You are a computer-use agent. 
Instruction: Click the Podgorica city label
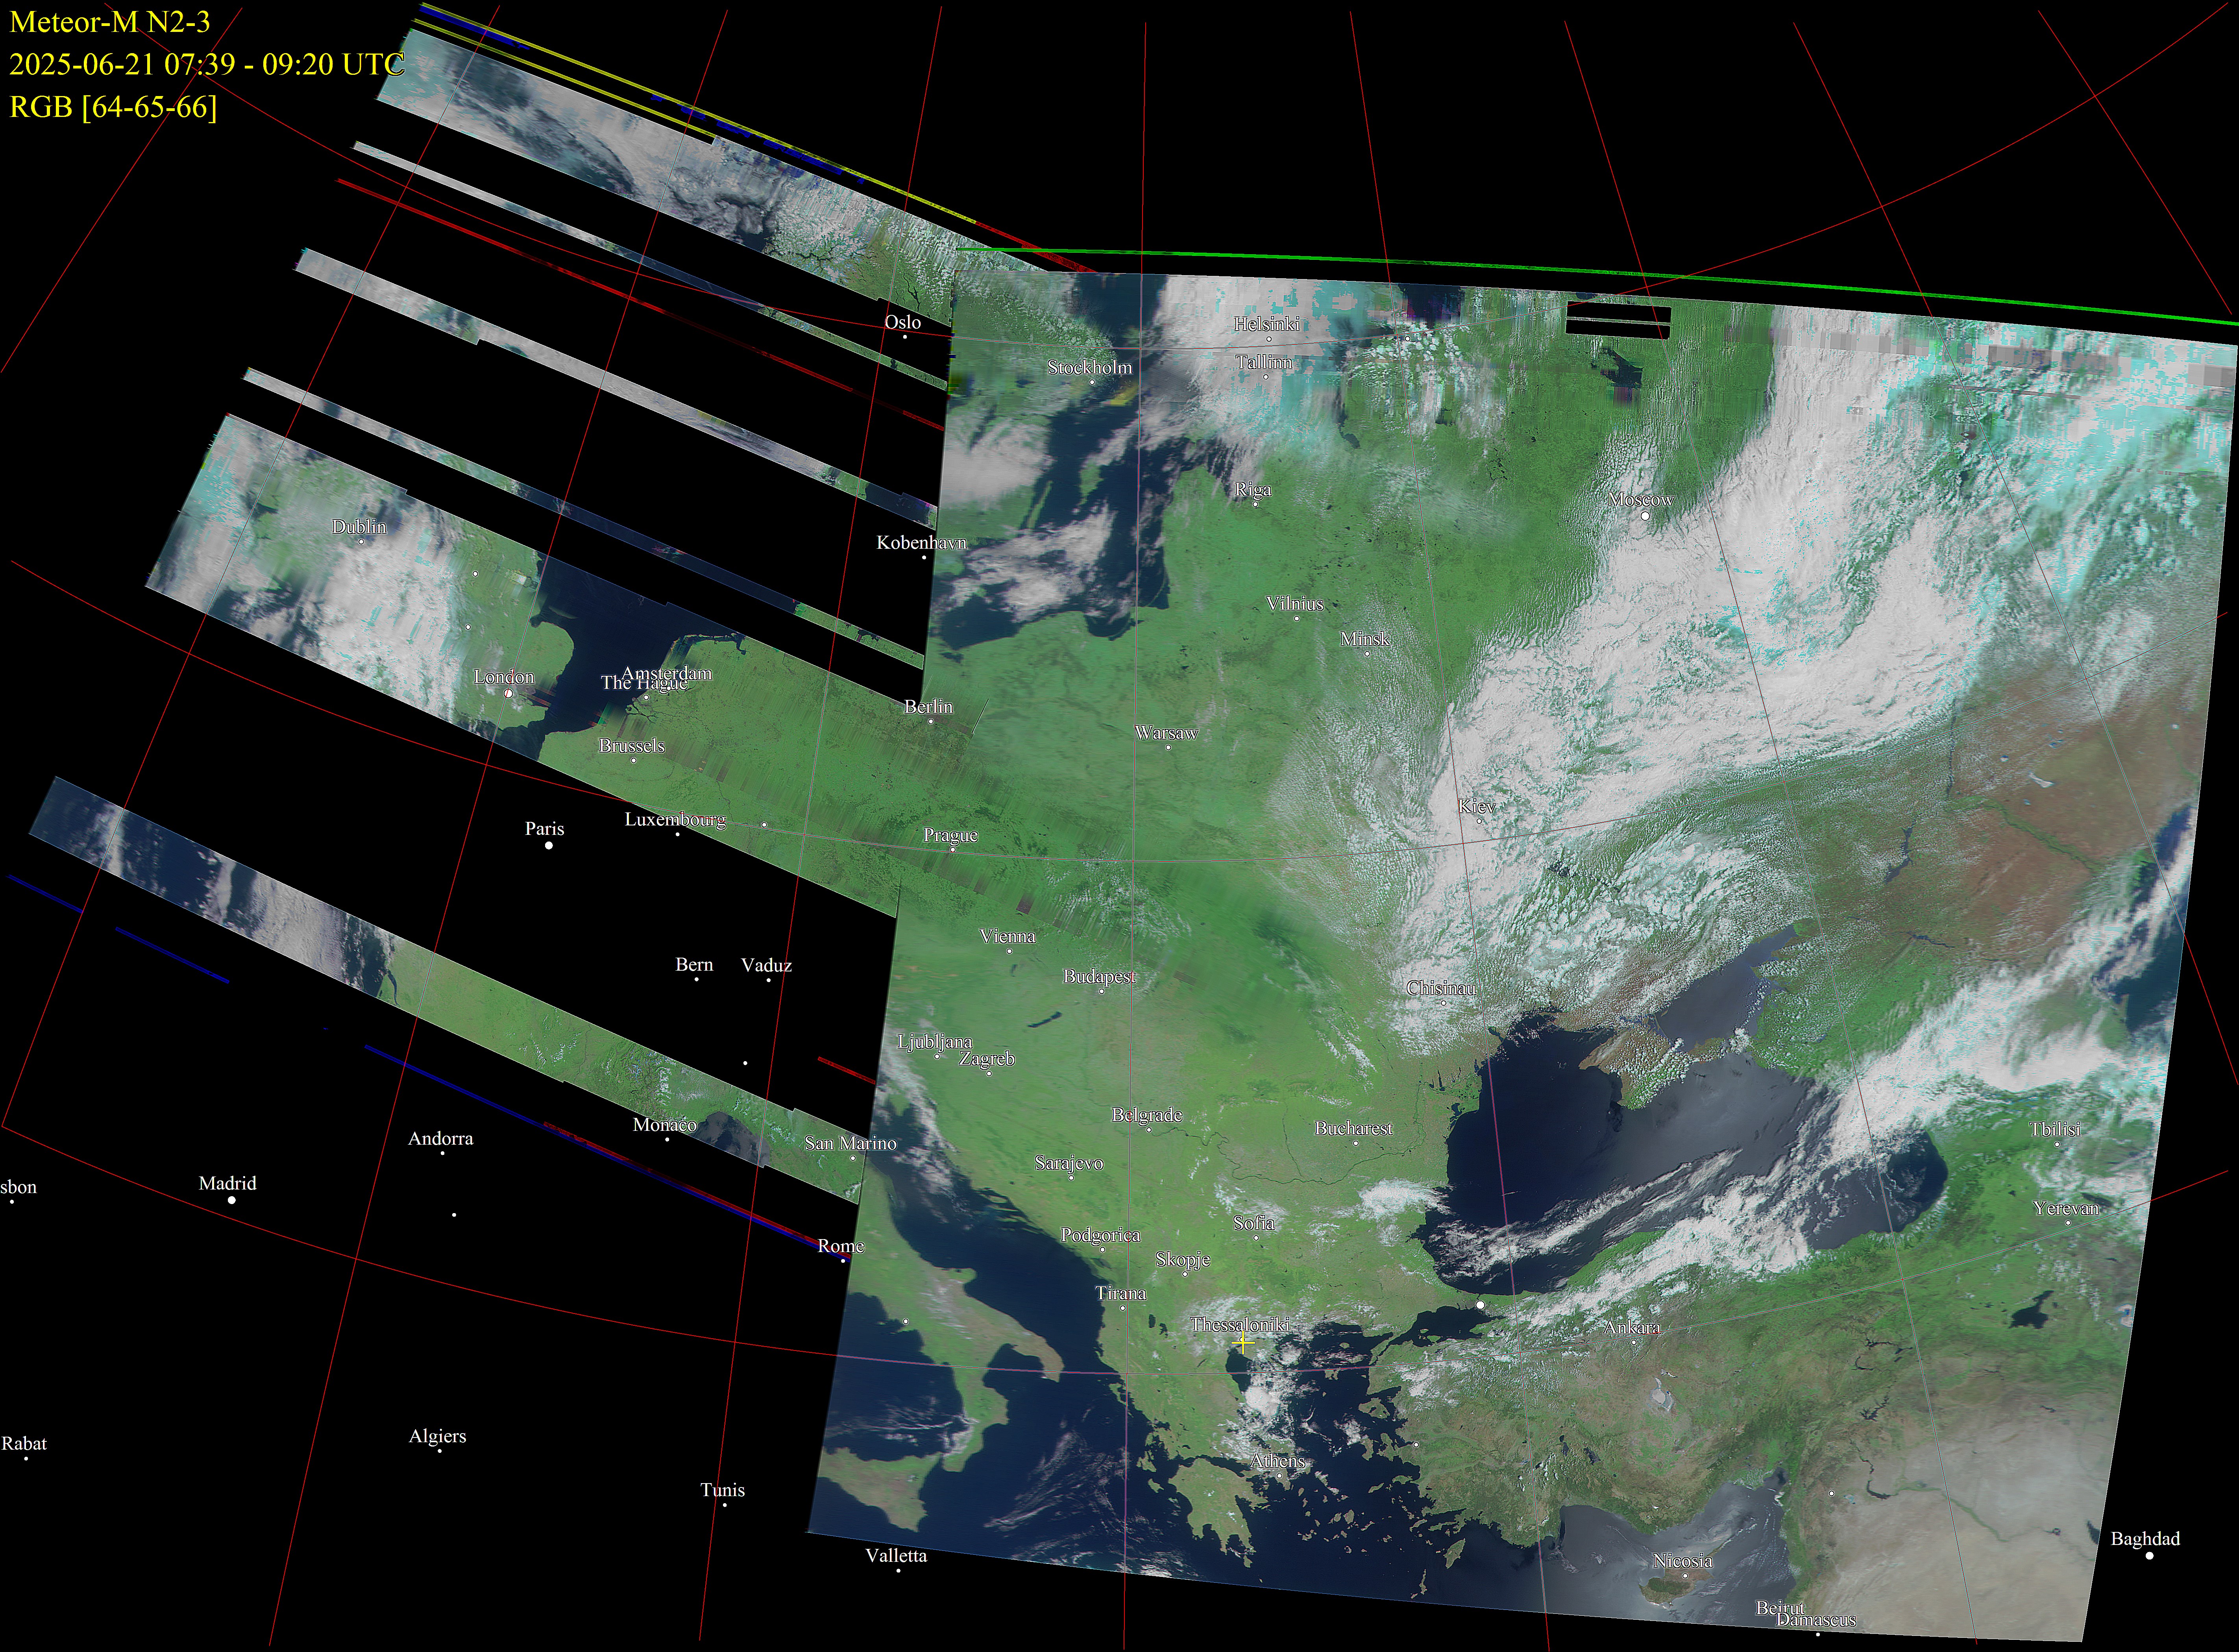pos(1101,1236)
